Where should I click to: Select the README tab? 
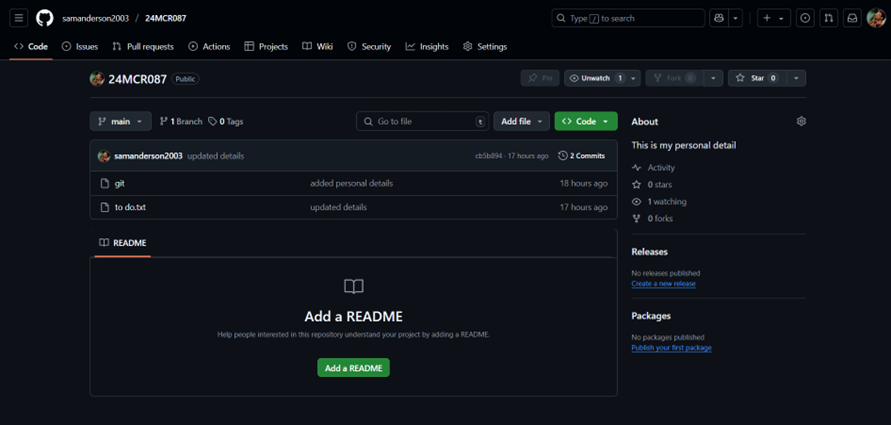click(123, 243)
